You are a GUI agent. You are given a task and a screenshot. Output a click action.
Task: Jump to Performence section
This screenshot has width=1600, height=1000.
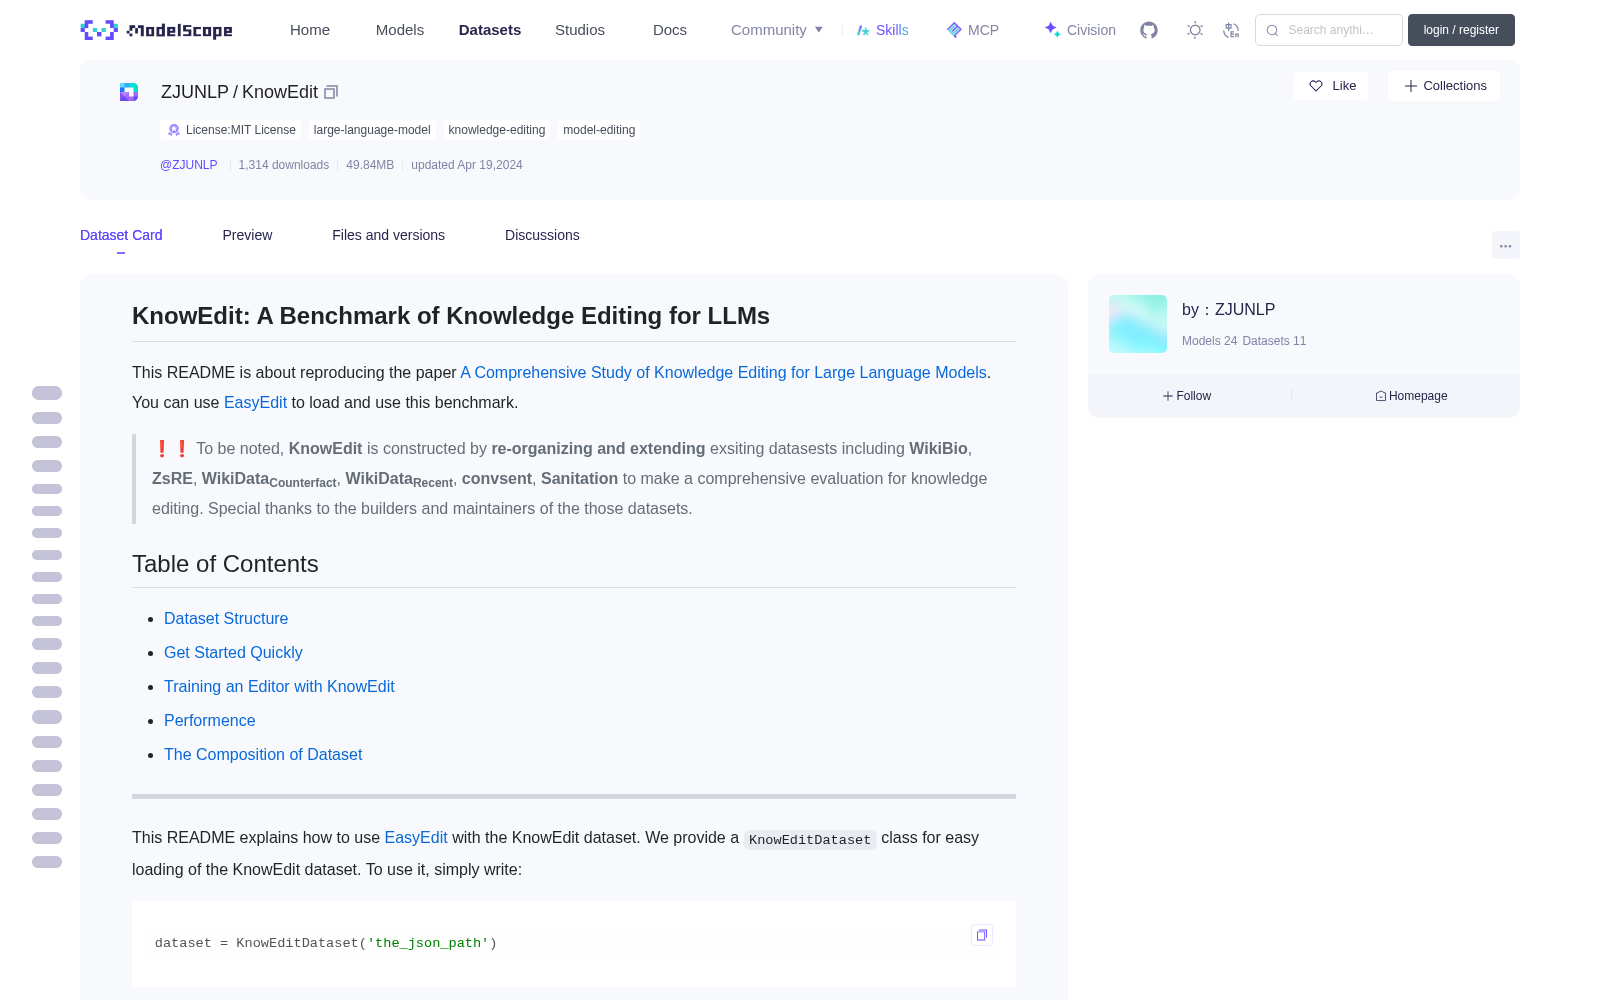pos(209,720)
